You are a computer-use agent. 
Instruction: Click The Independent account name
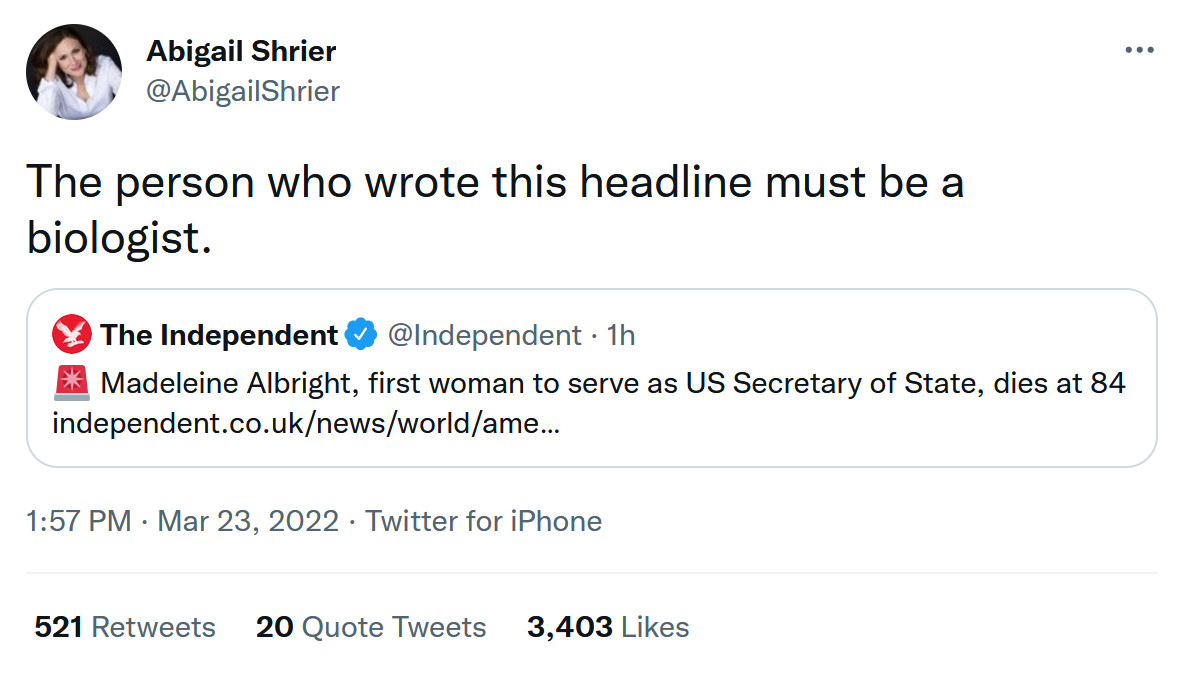[x=218, y=335]
